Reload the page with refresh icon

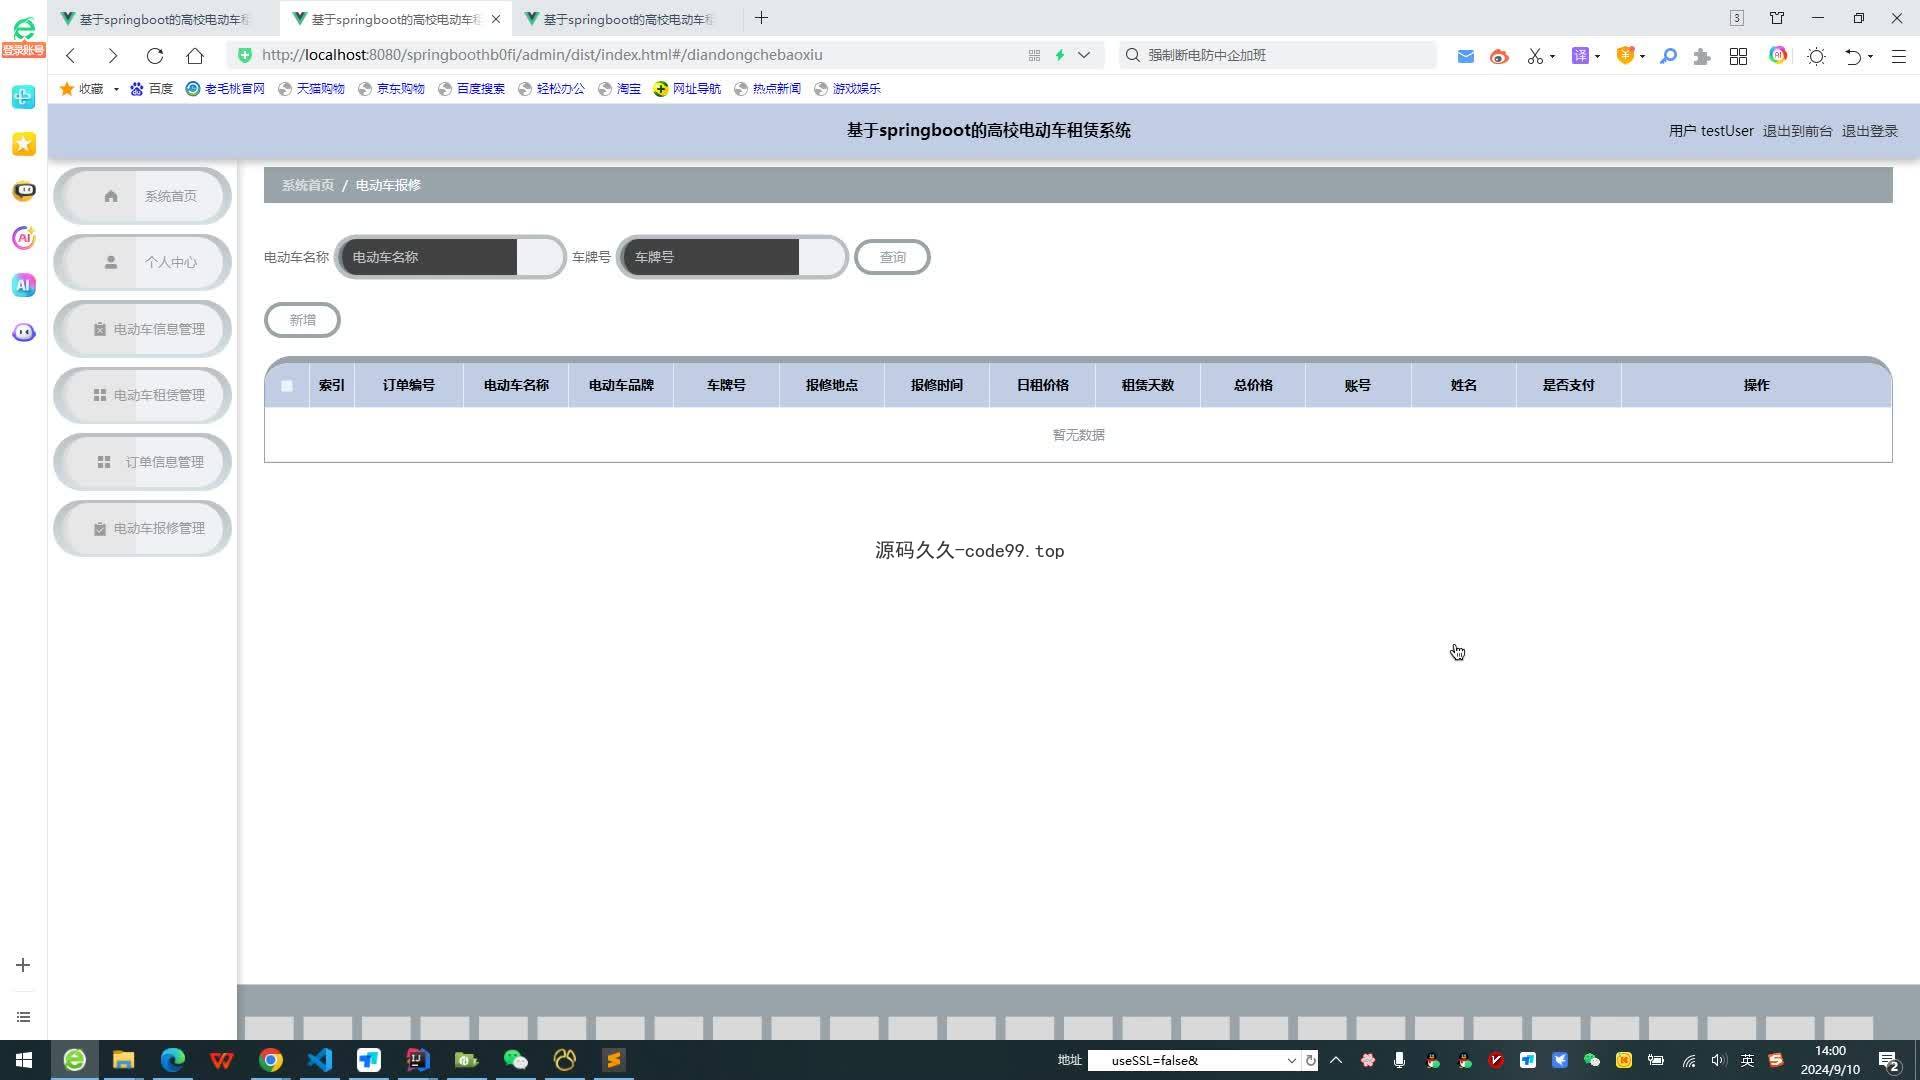tap(154, 55)
